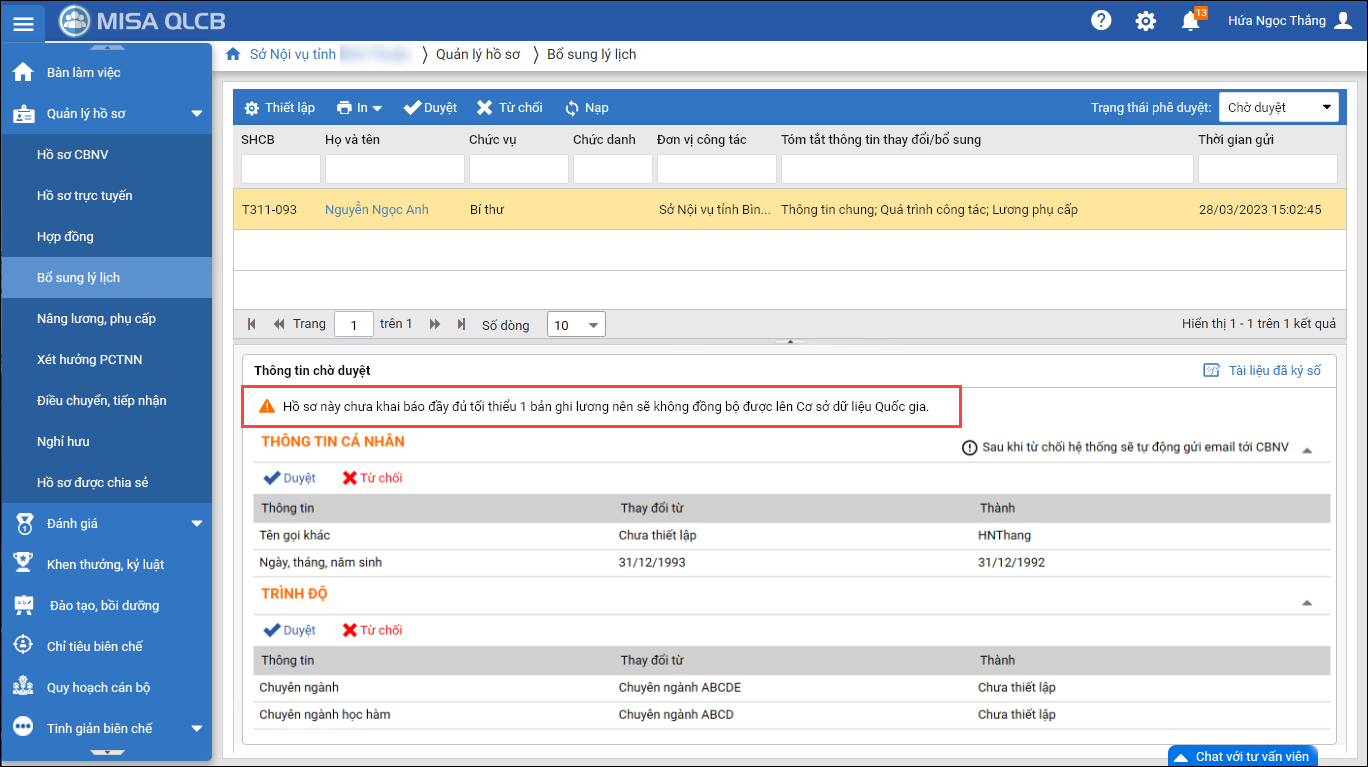Image resolution: width=1368 pixels, height=767 pixels.
Task: Open the hamburger menu icon
Action: click(23, 23)
